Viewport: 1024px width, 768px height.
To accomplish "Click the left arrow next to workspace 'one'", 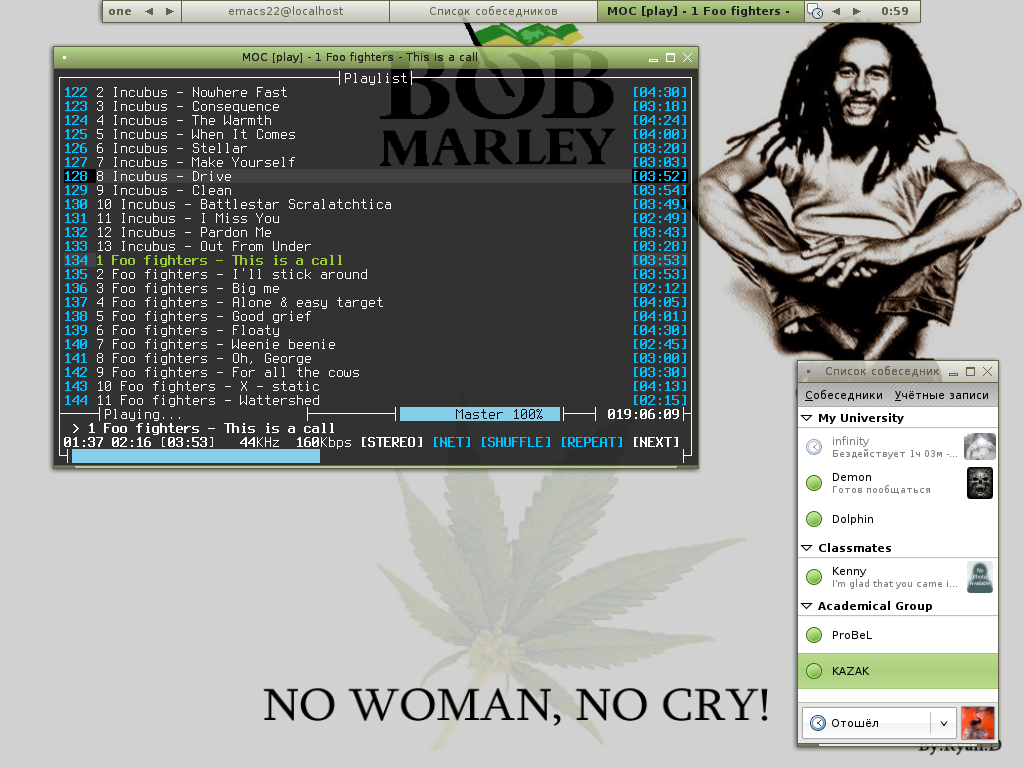I will click(149, 11).
